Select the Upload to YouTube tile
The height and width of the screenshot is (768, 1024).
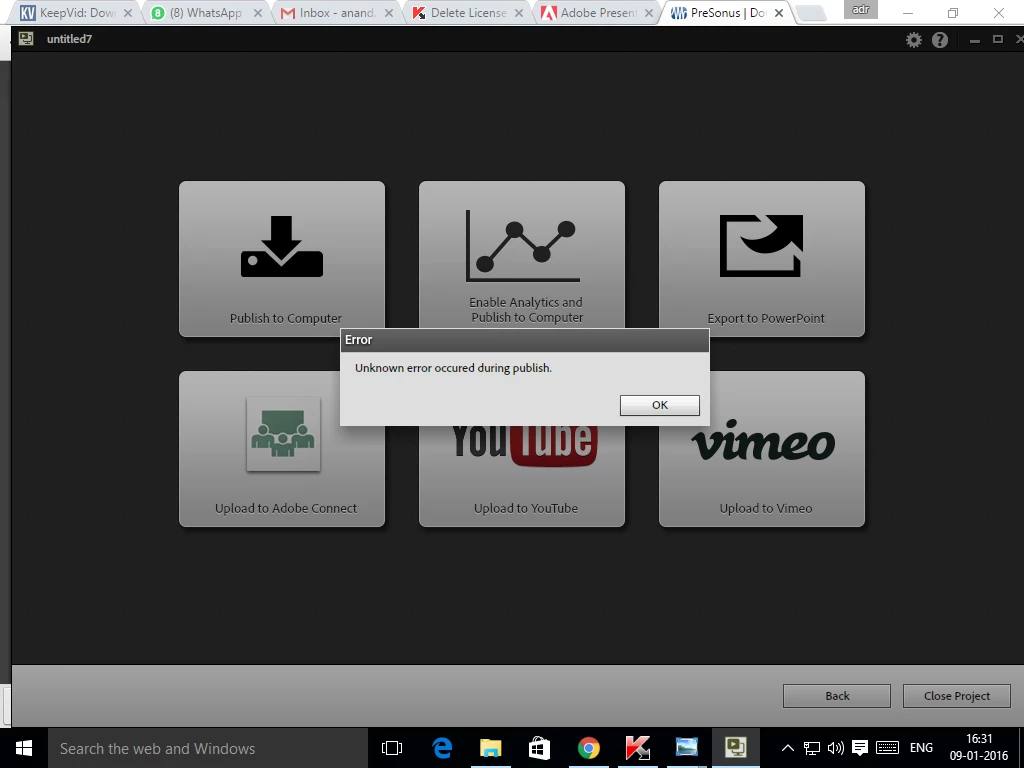click(x=522, y=477)
